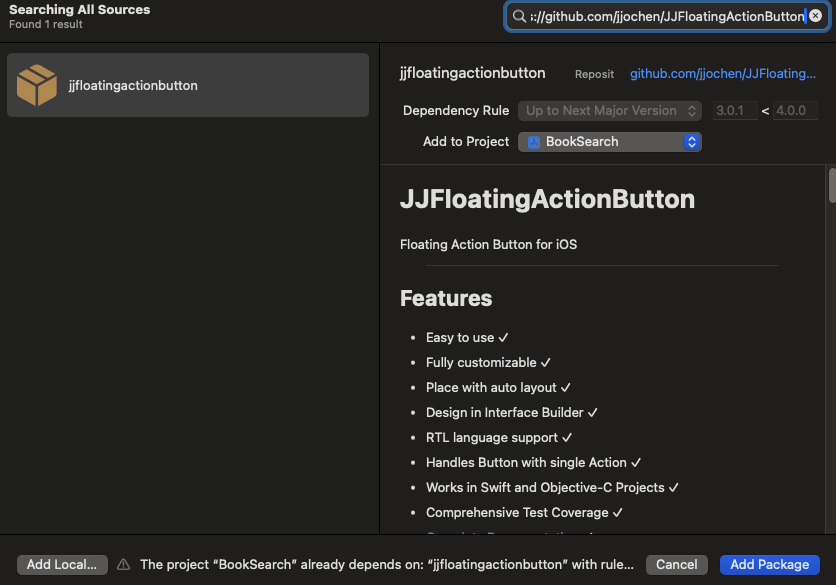
Task: Click the jjfloatingactionbutton title in detail pane
Action: tap(472, 73)
